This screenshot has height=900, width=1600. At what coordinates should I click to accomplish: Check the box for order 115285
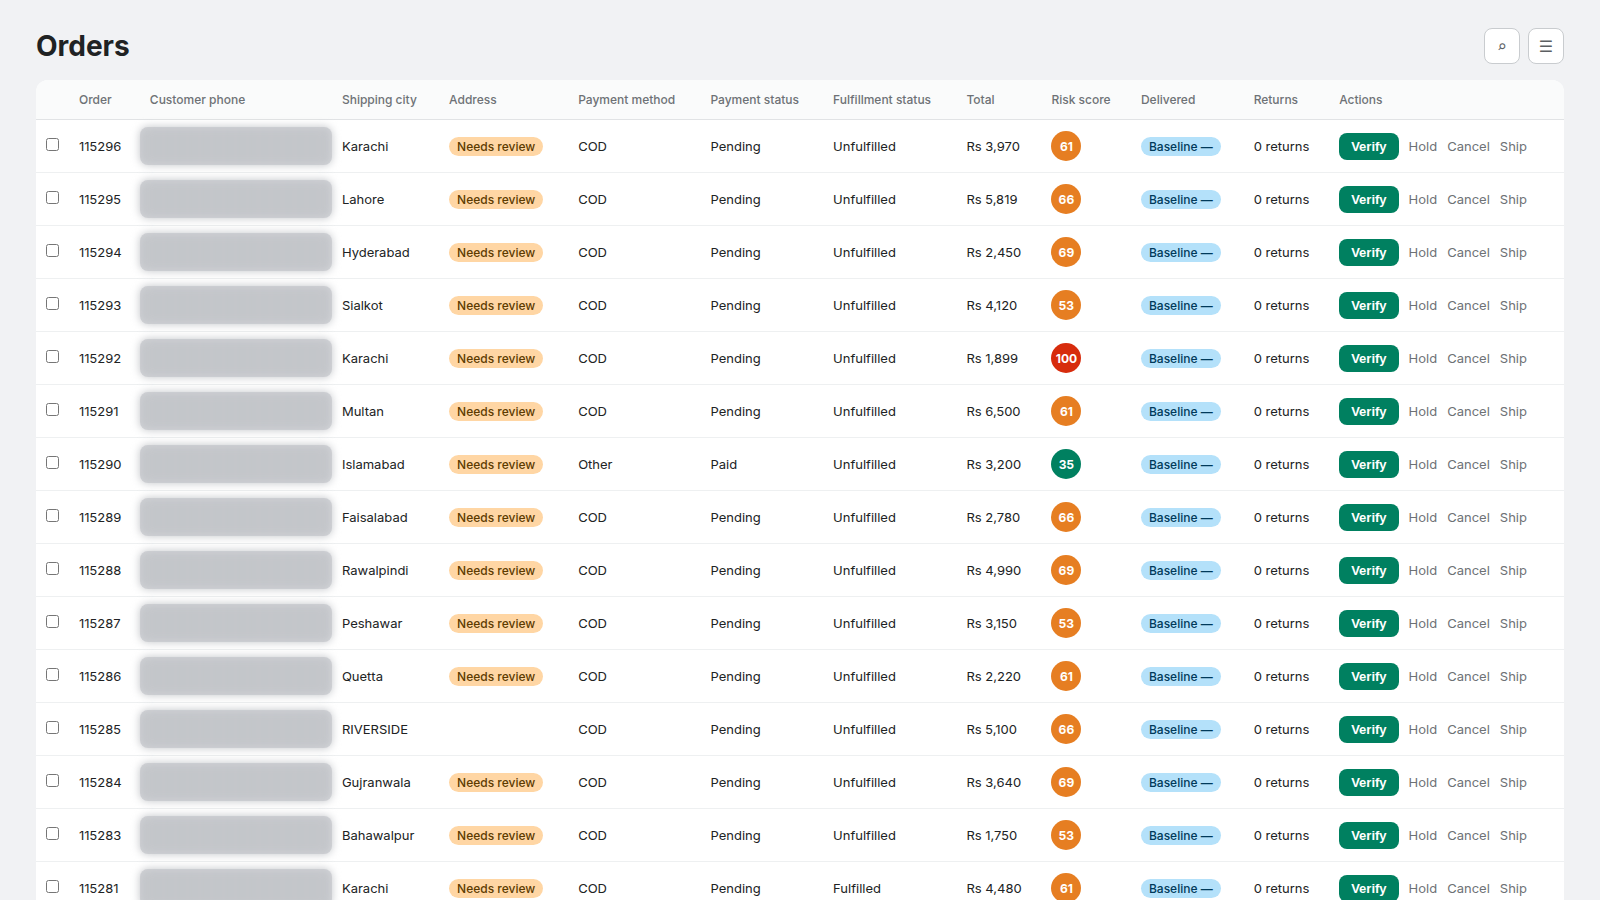click(x=53, y=728)
